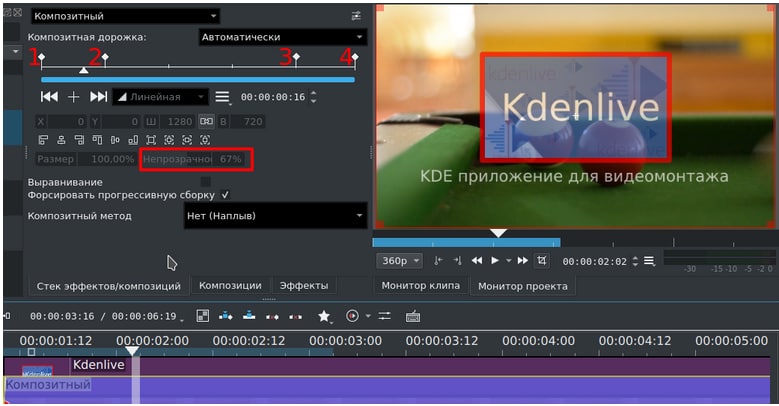The width and height of the screenshot is (779, 406).
Task: Align left geometry icon
Action: [43, 140]
